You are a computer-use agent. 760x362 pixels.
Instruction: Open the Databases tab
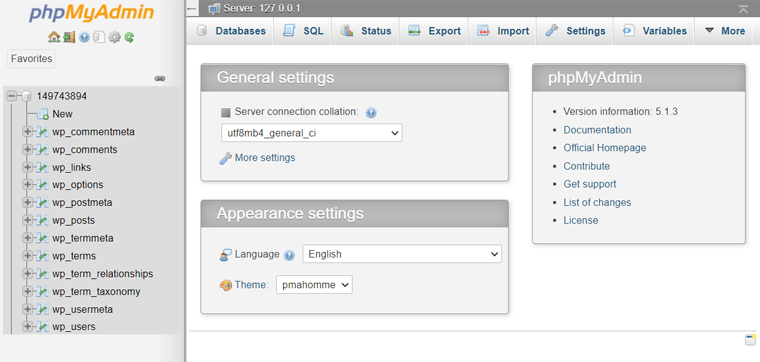point(231,31)
